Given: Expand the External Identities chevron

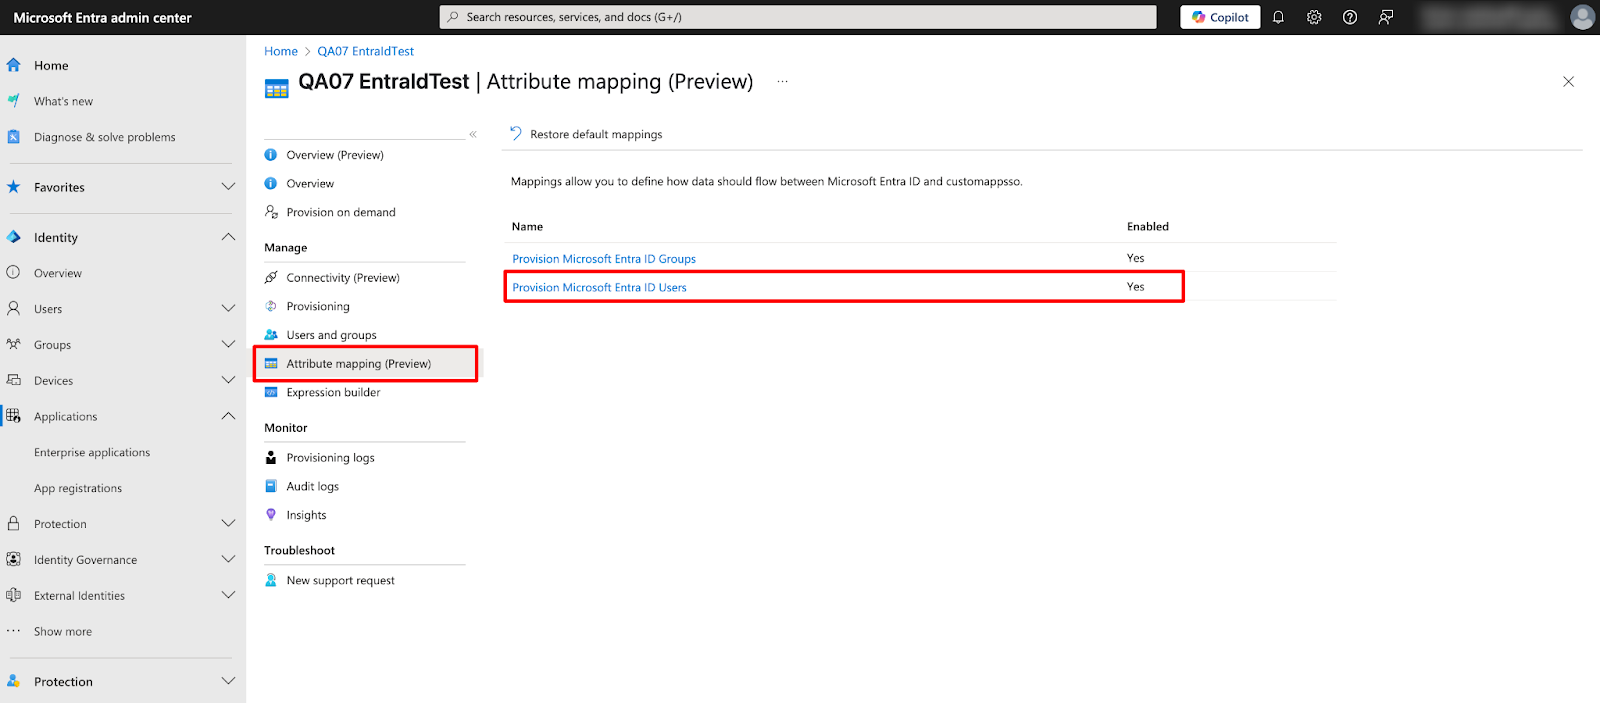Looking at the screenshot, I should coord(228,596).
